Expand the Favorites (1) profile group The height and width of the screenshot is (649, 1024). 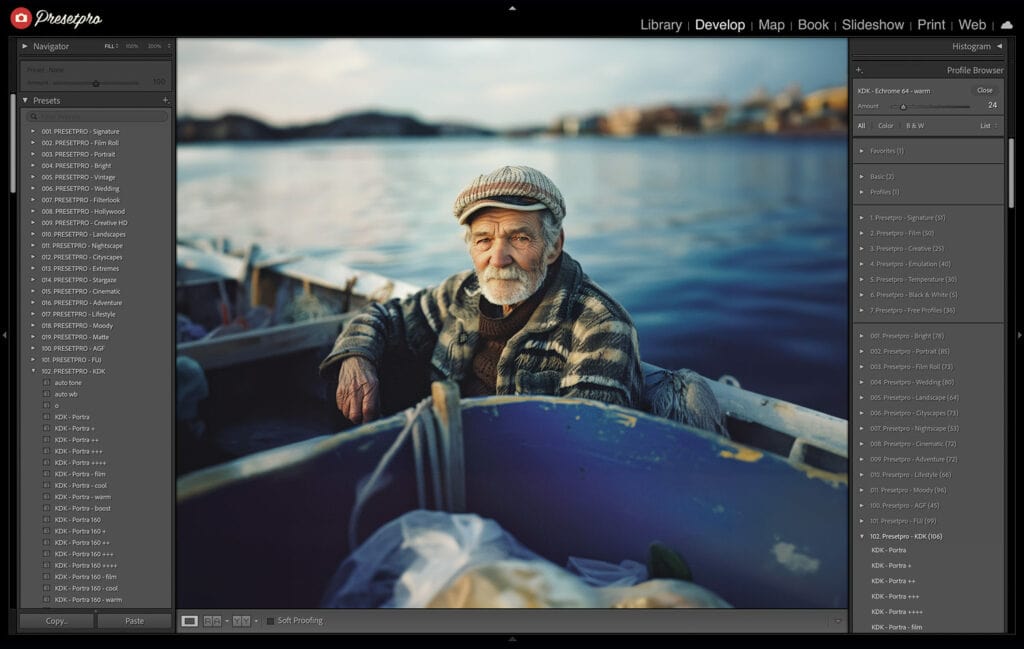pyautogui.click(x=862, y=151)
